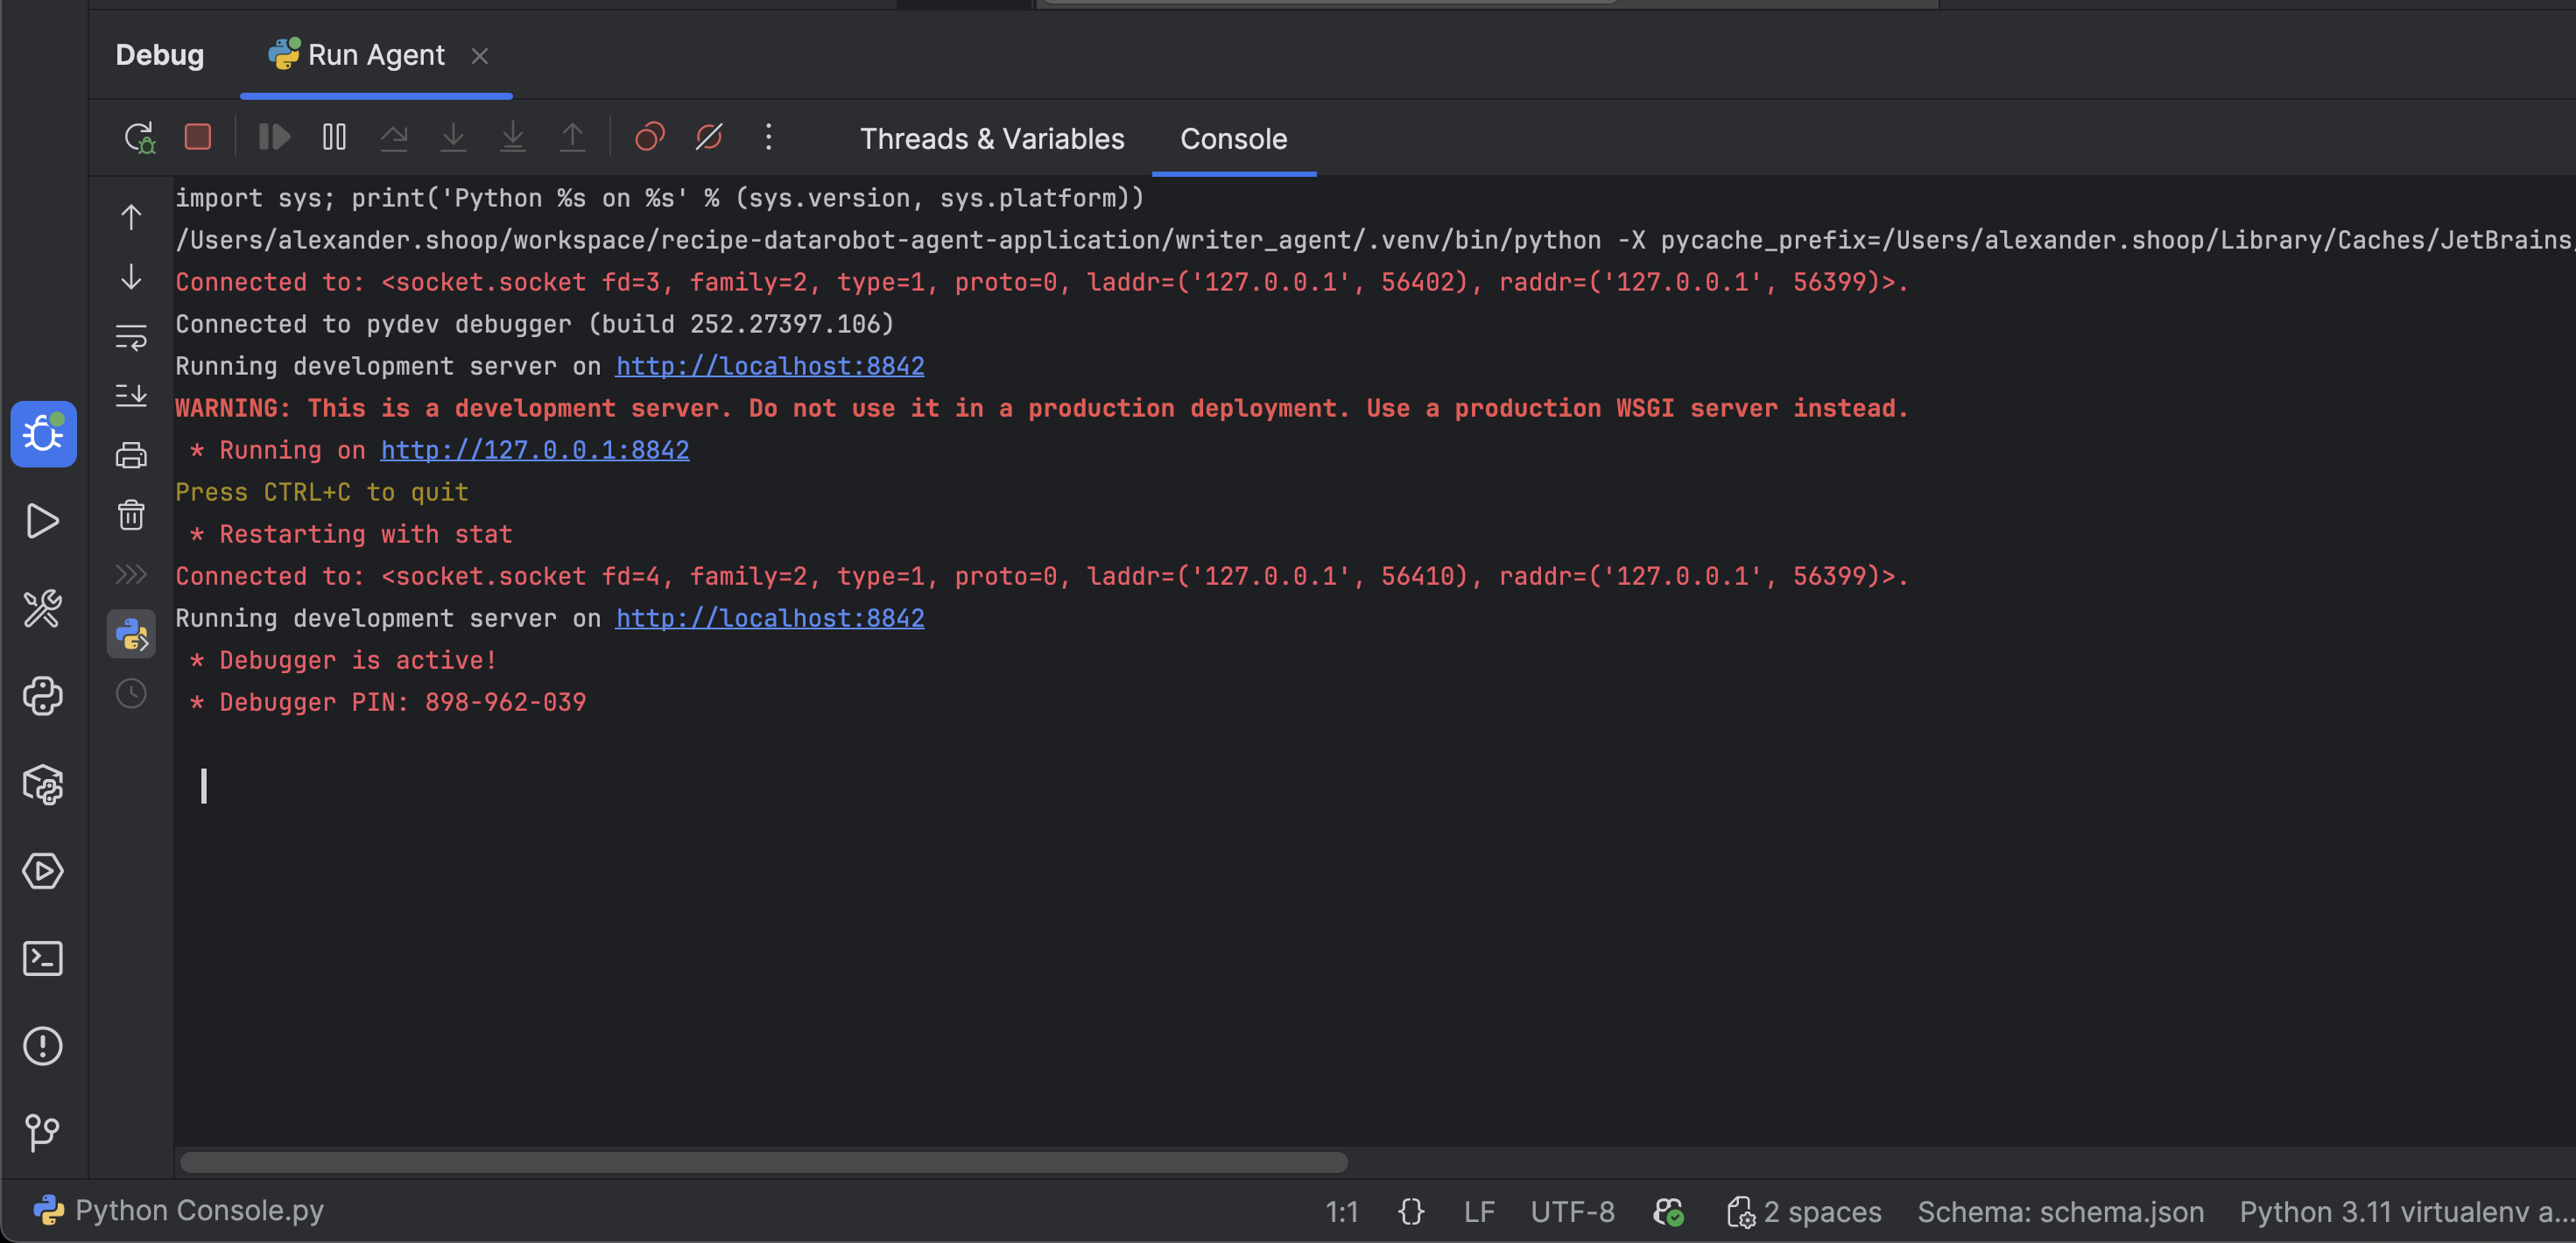Clear console with the trash icon
The height and width of the screenshot is (1243, 2576).
click(131, 515)
